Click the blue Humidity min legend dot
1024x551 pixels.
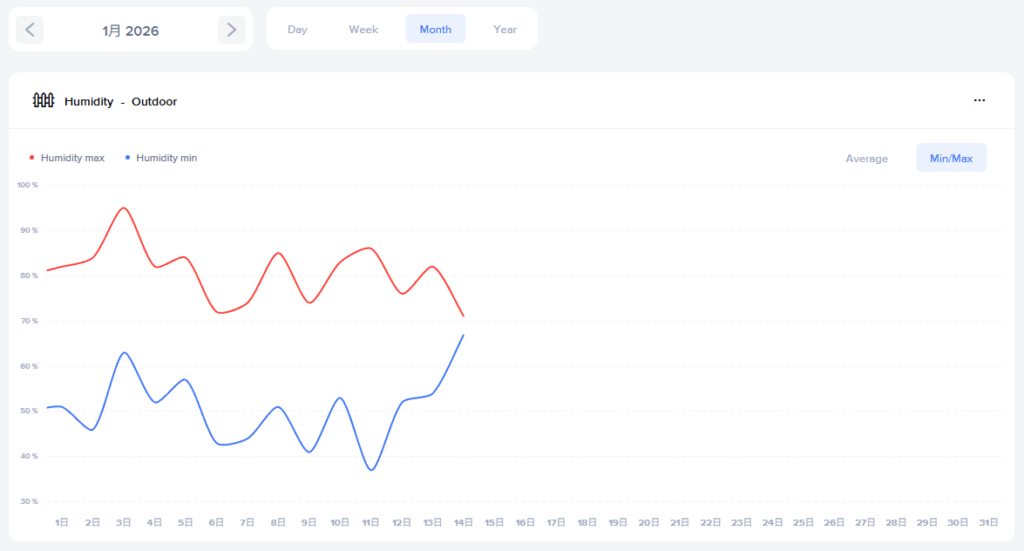pos(127,158)
